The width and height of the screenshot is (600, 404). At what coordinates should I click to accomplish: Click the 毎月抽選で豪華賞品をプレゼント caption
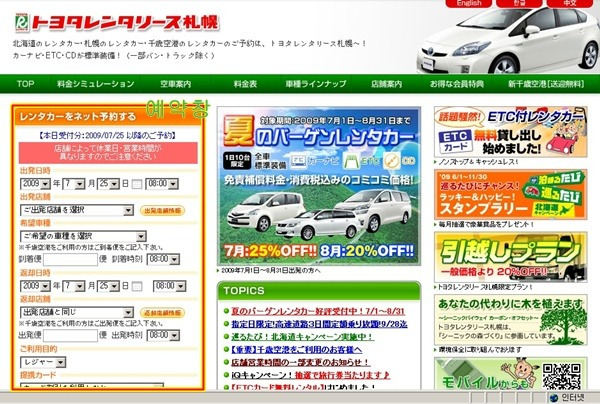pyautogui.click(x=486, y=225)
